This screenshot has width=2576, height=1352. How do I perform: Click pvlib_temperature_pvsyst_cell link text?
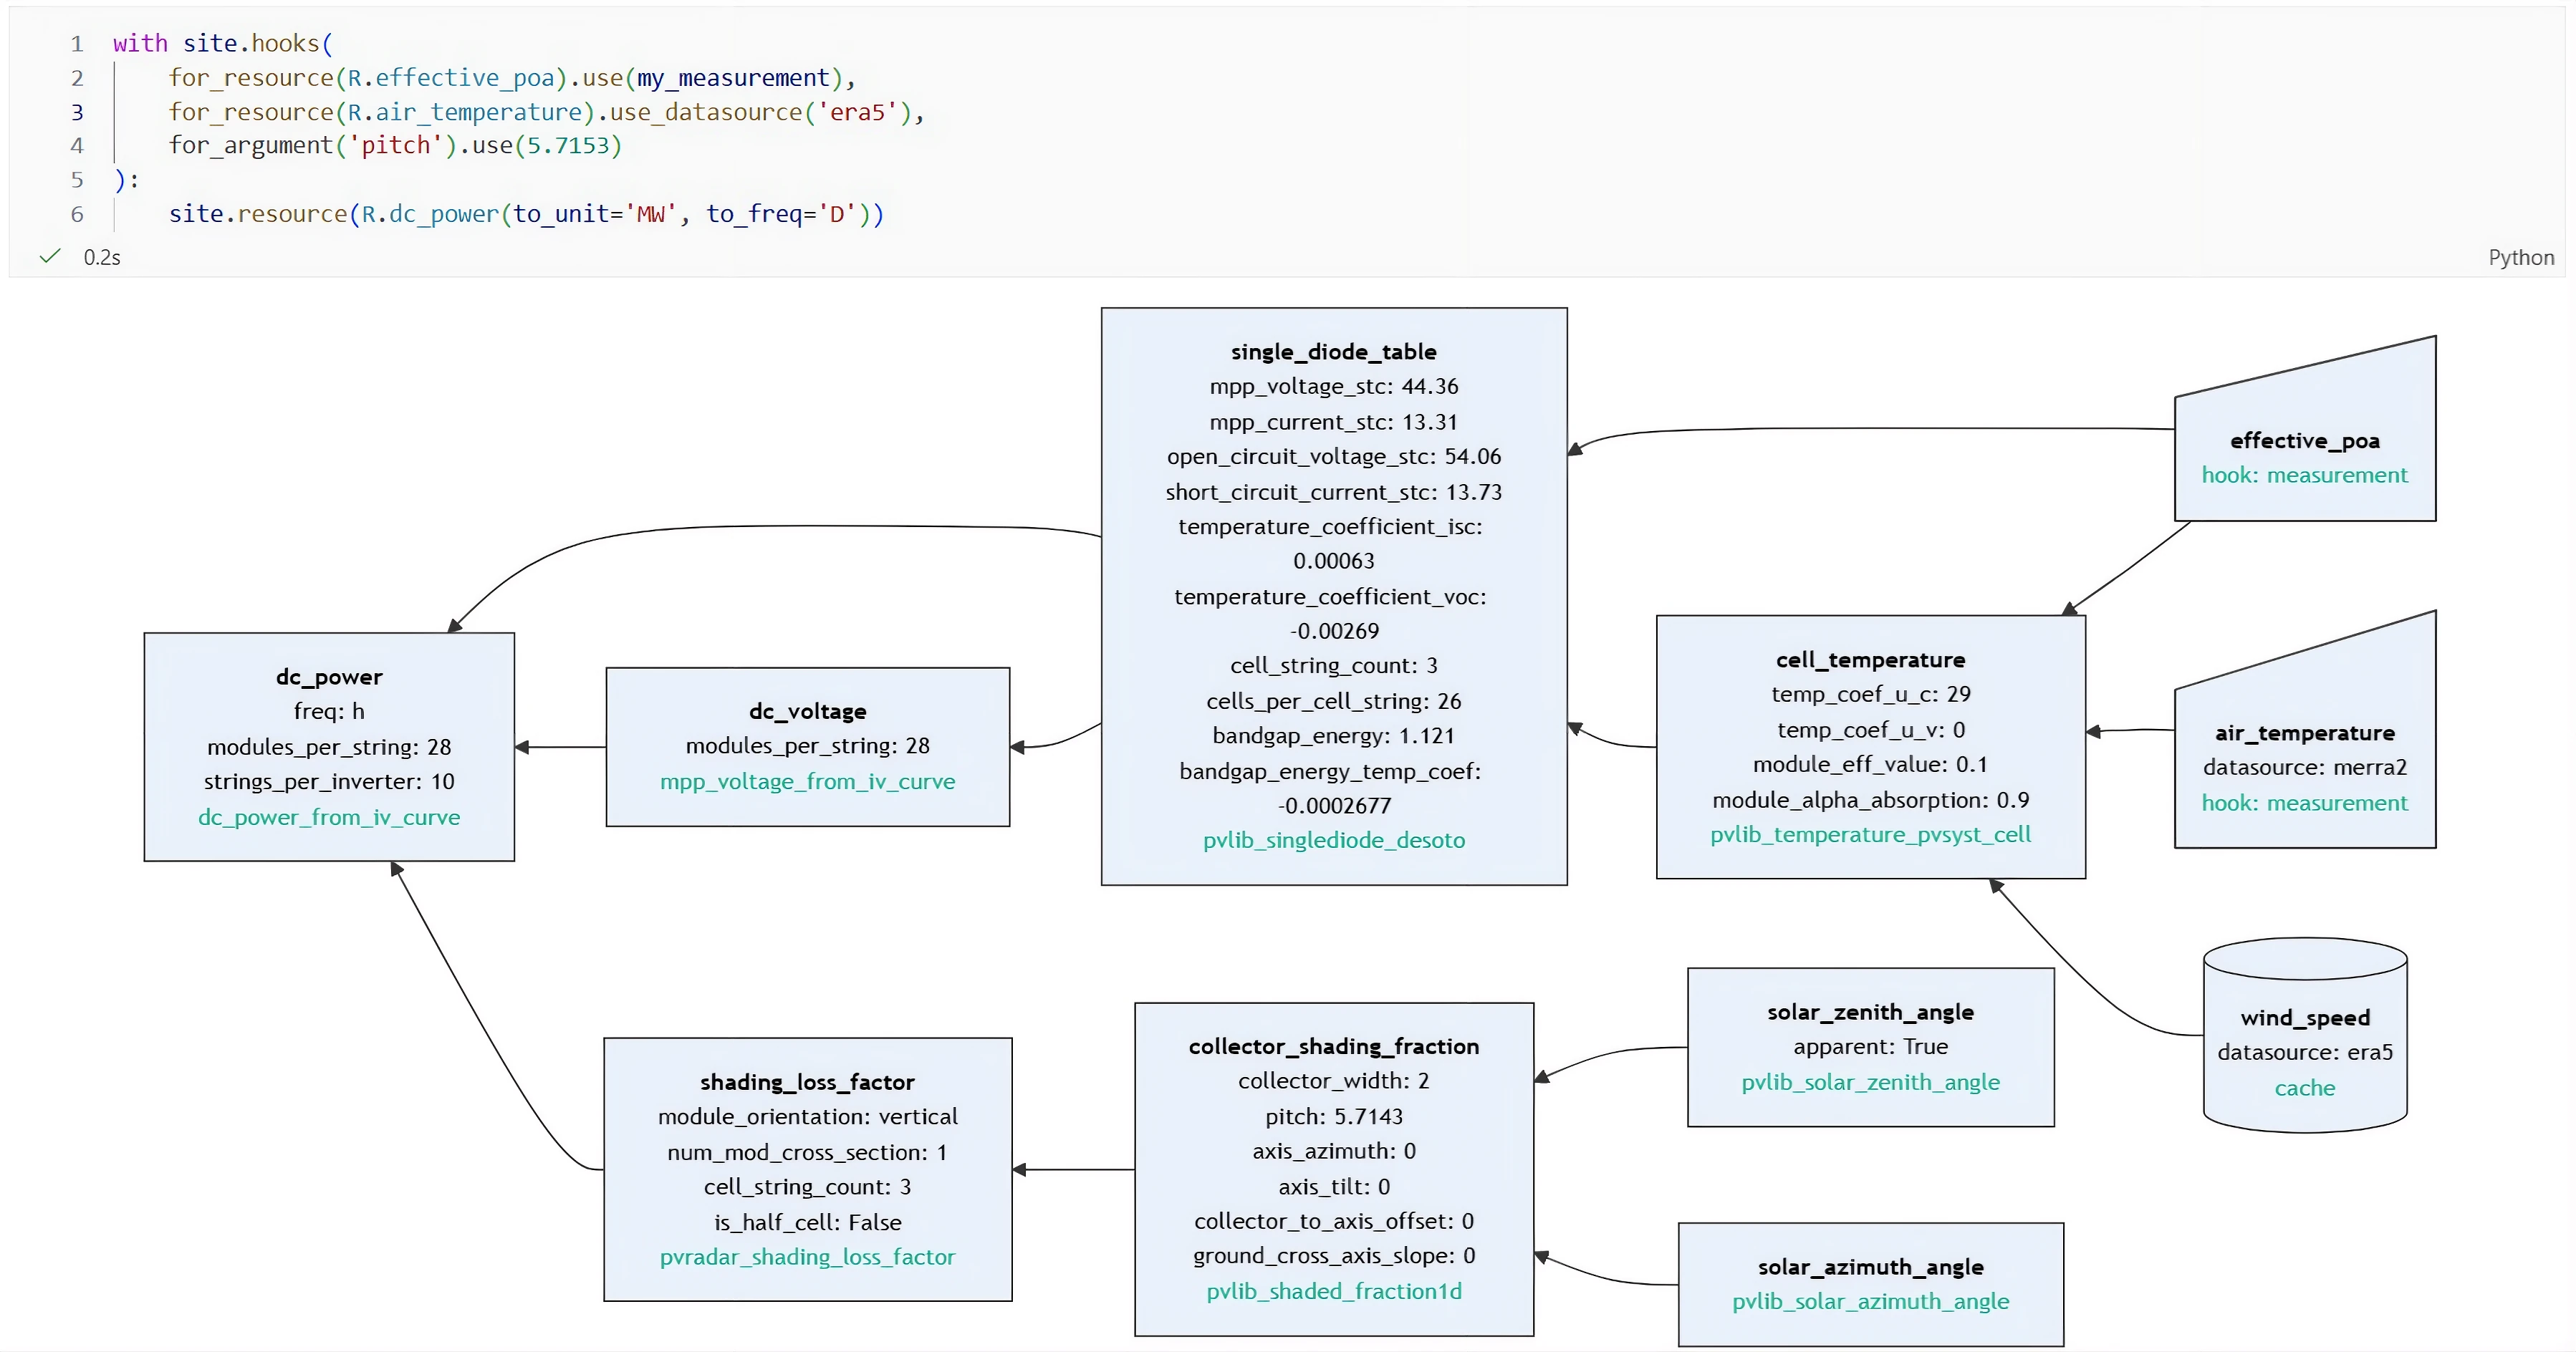click(x=1870, y=835)
